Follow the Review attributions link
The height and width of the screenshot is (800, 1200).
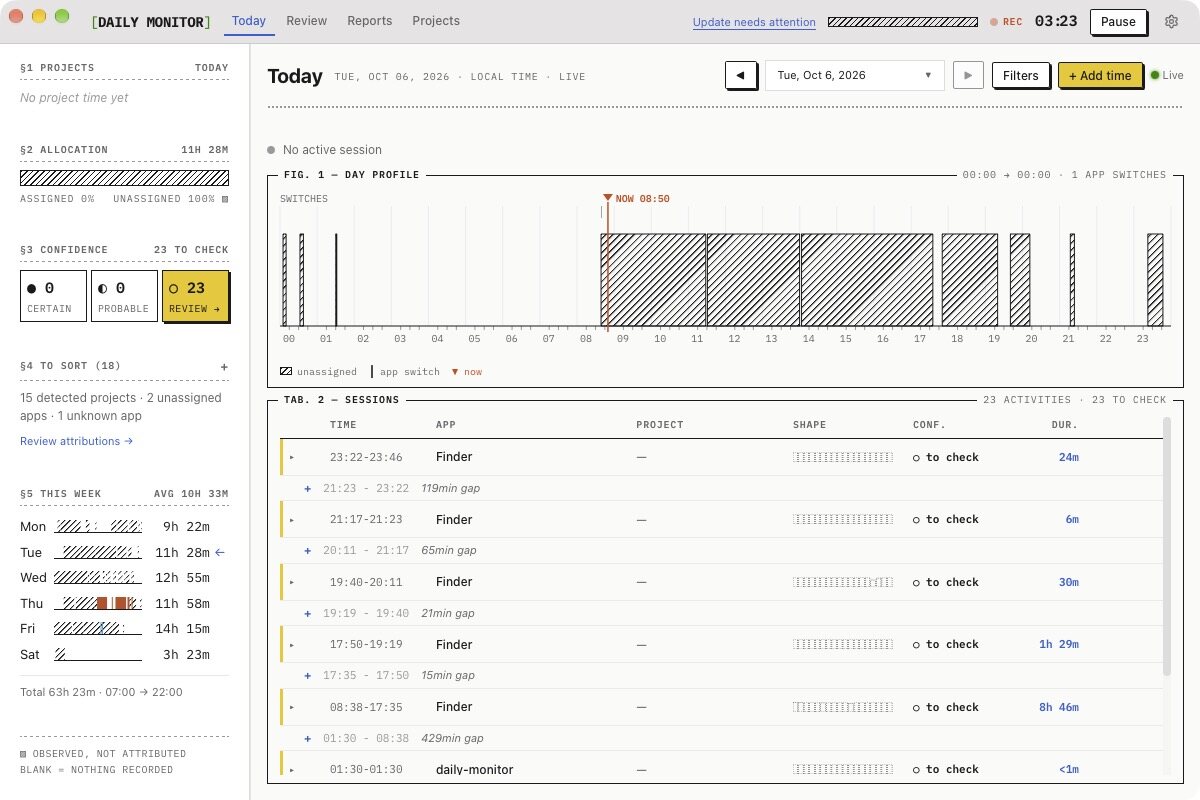pos(76,441)
